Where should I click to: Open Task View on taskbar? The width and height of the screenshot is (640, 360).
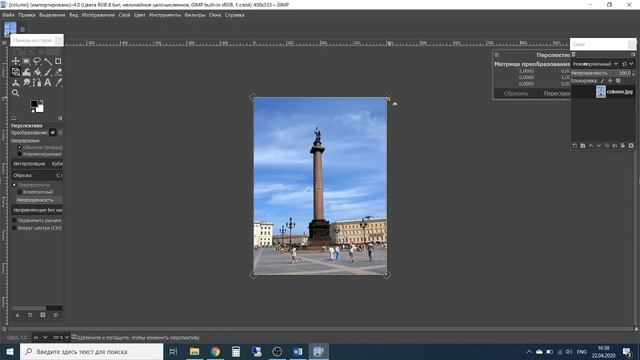tap(173, 351)
